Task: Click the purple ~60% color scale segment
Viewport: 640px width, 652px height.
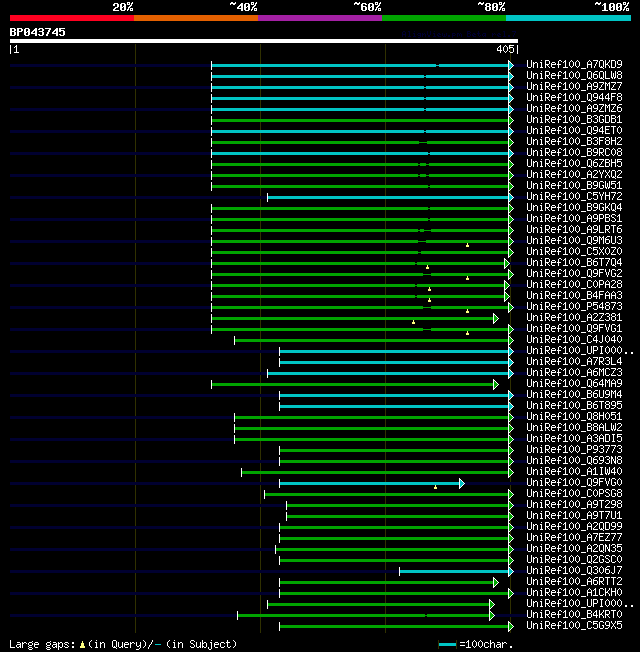Action: [x=320, y=18]
